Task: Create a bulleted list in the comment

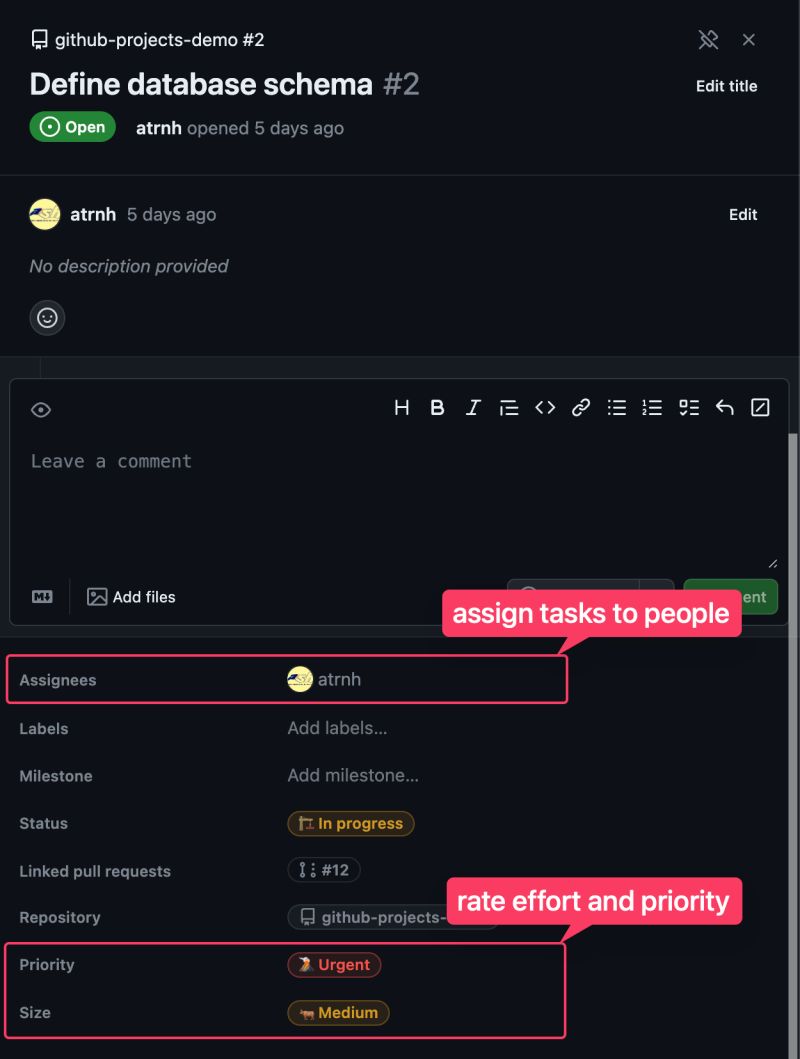Action: pyautogui.click(x=617, y=407)
